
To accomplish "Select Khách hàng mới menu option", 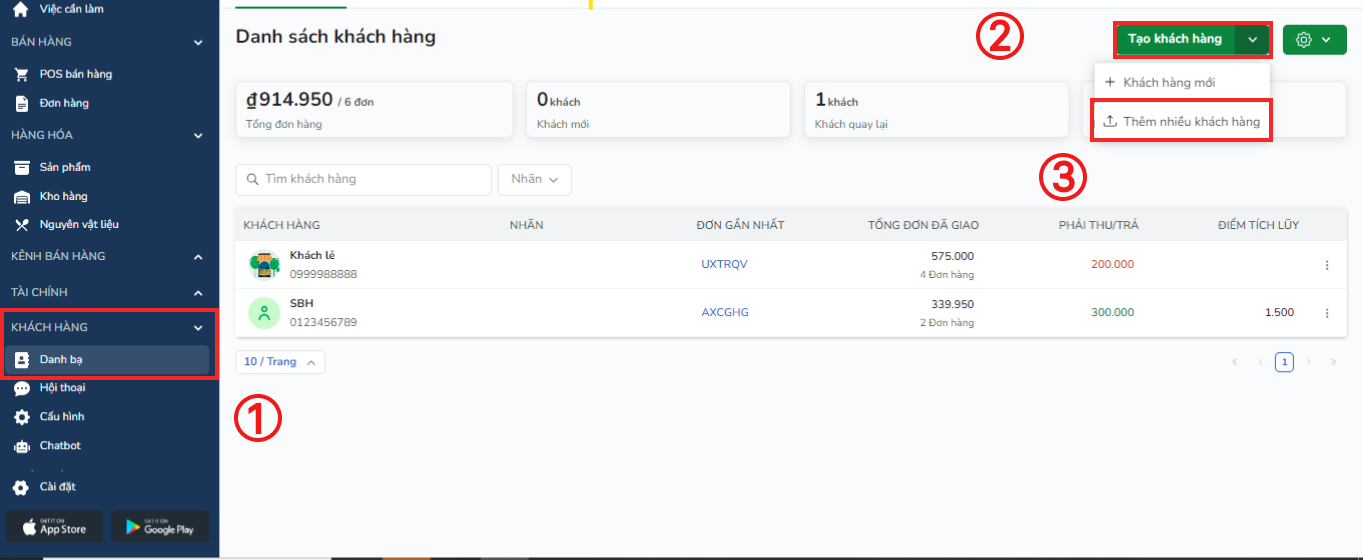I will (1168, 82).
